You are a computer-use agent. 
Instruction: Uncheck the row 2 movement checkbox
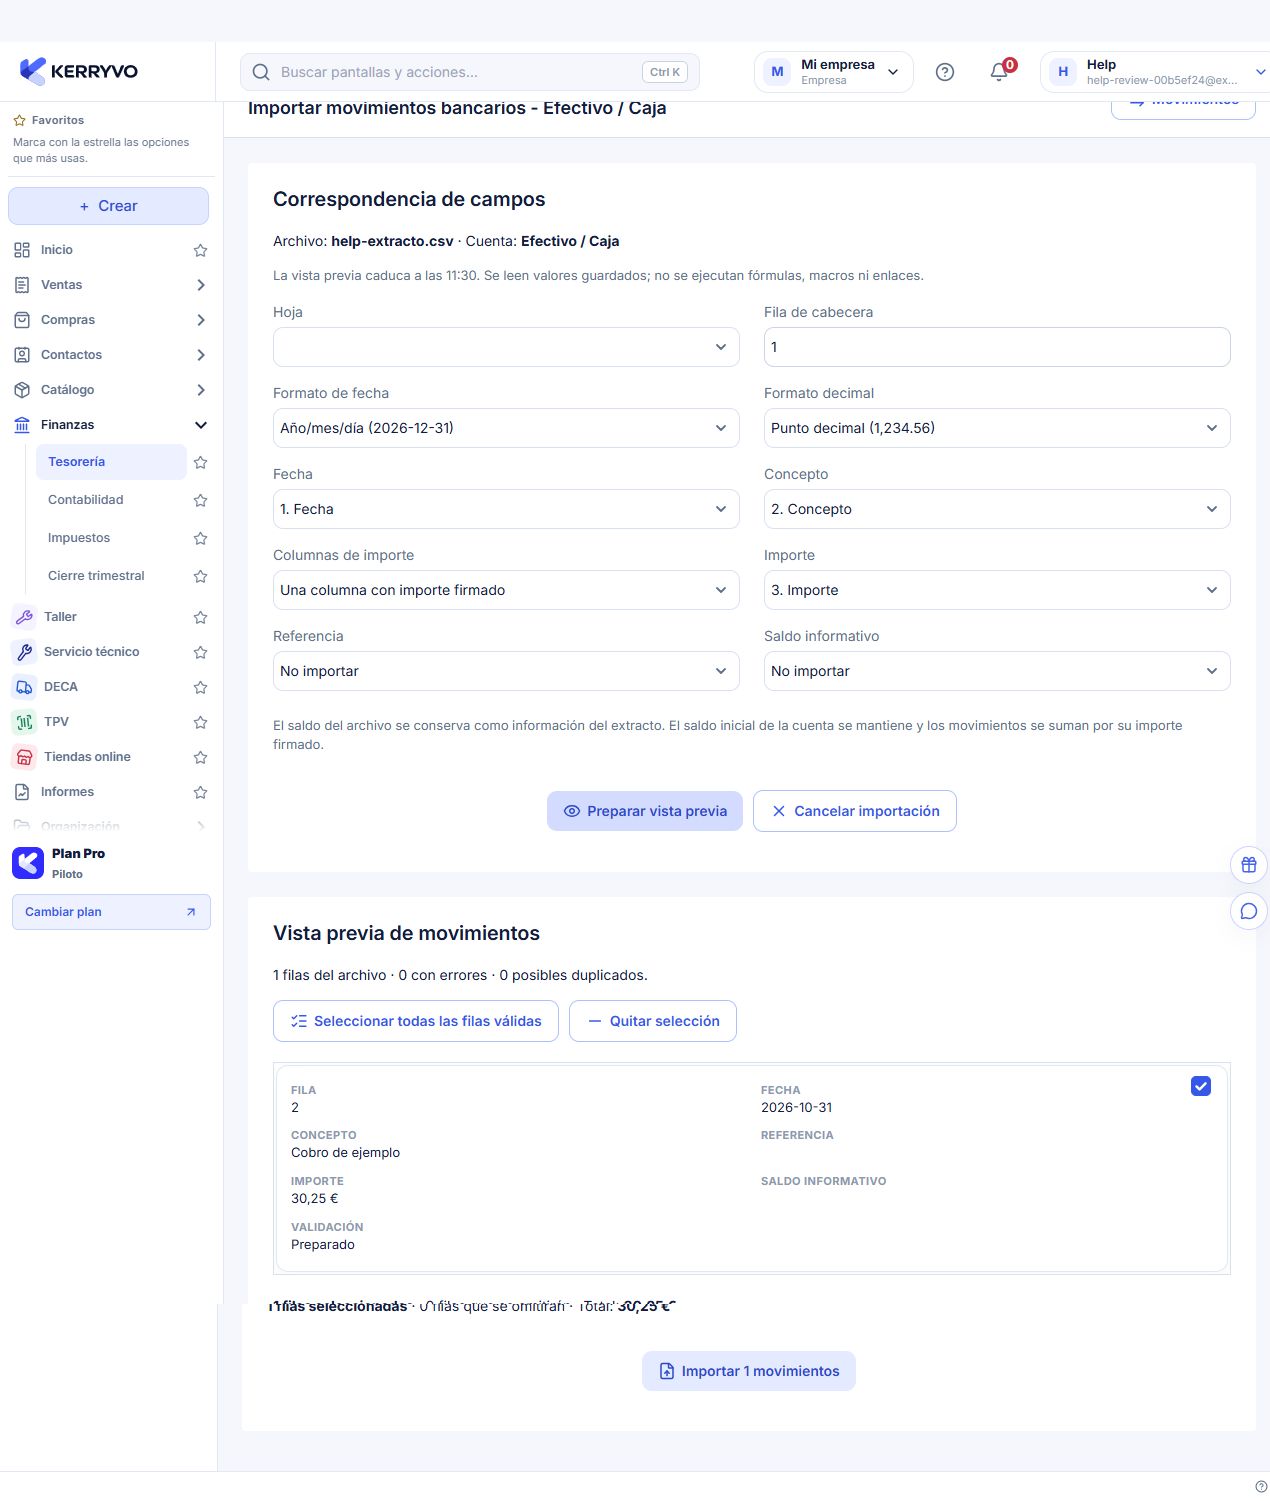pyautogui.click(x=1201, y=1086)
